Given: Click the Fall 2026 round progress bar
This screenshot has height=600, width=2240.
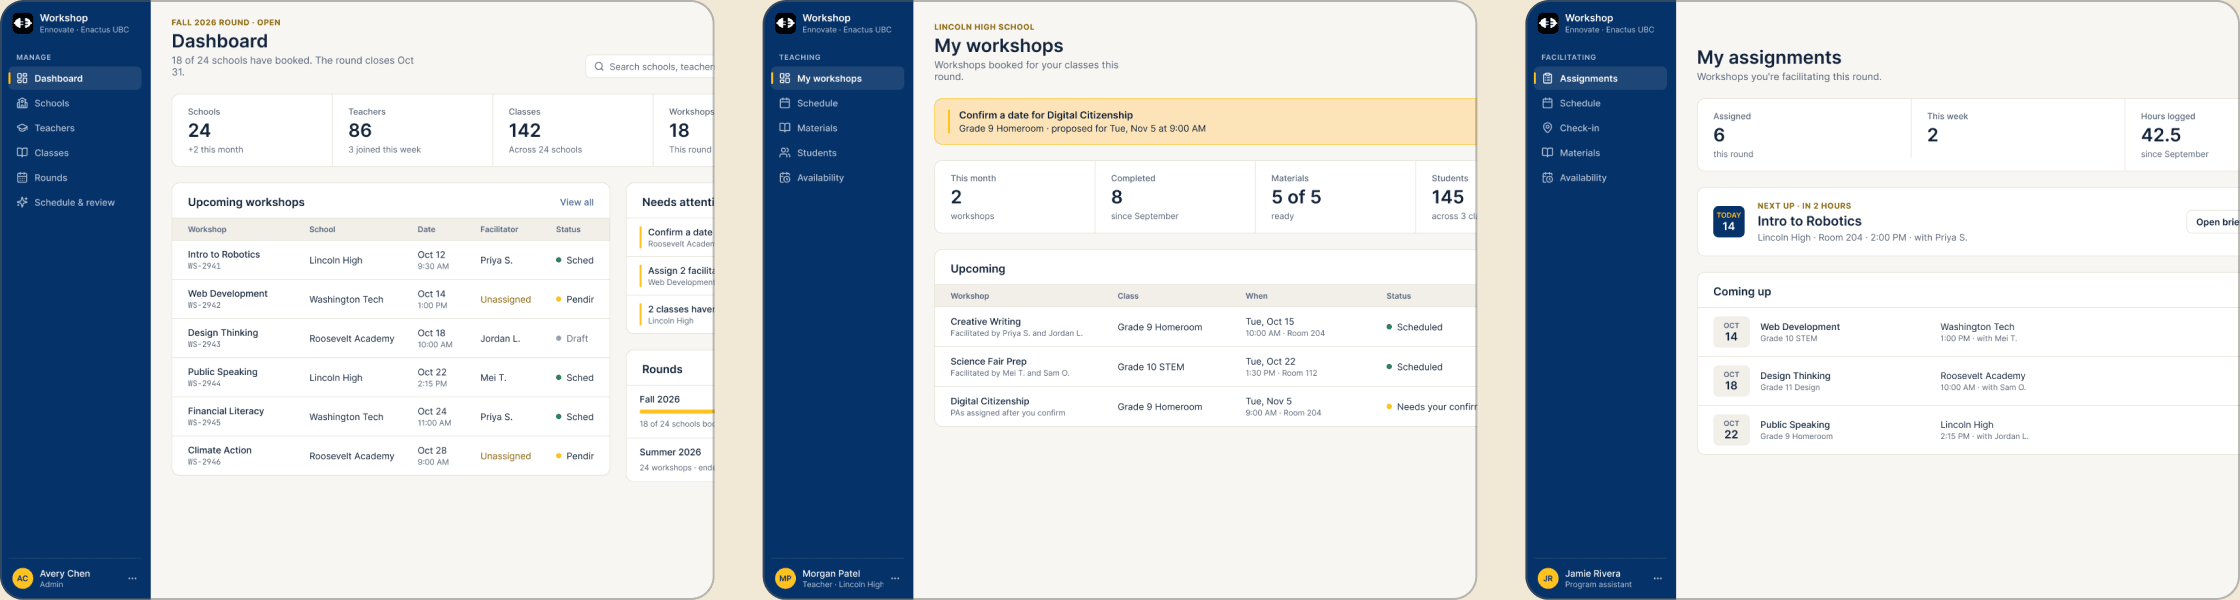Looking at the screenshot, I should (x=676, y=411).
